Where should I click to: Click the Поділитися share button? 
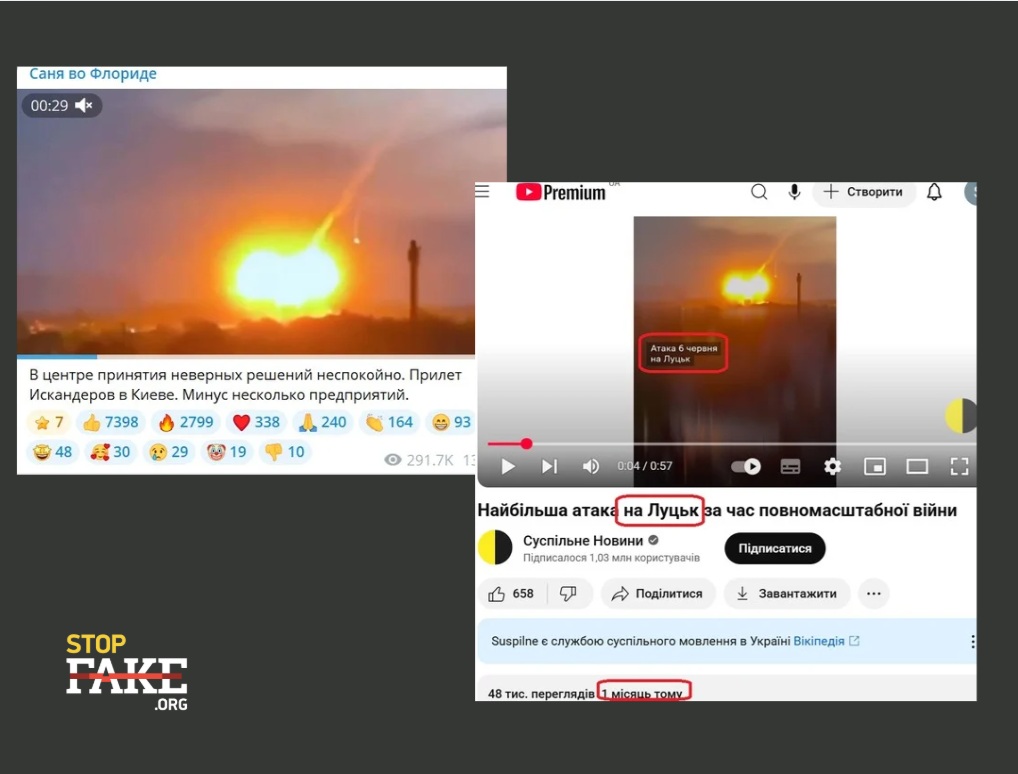(658, 593)
